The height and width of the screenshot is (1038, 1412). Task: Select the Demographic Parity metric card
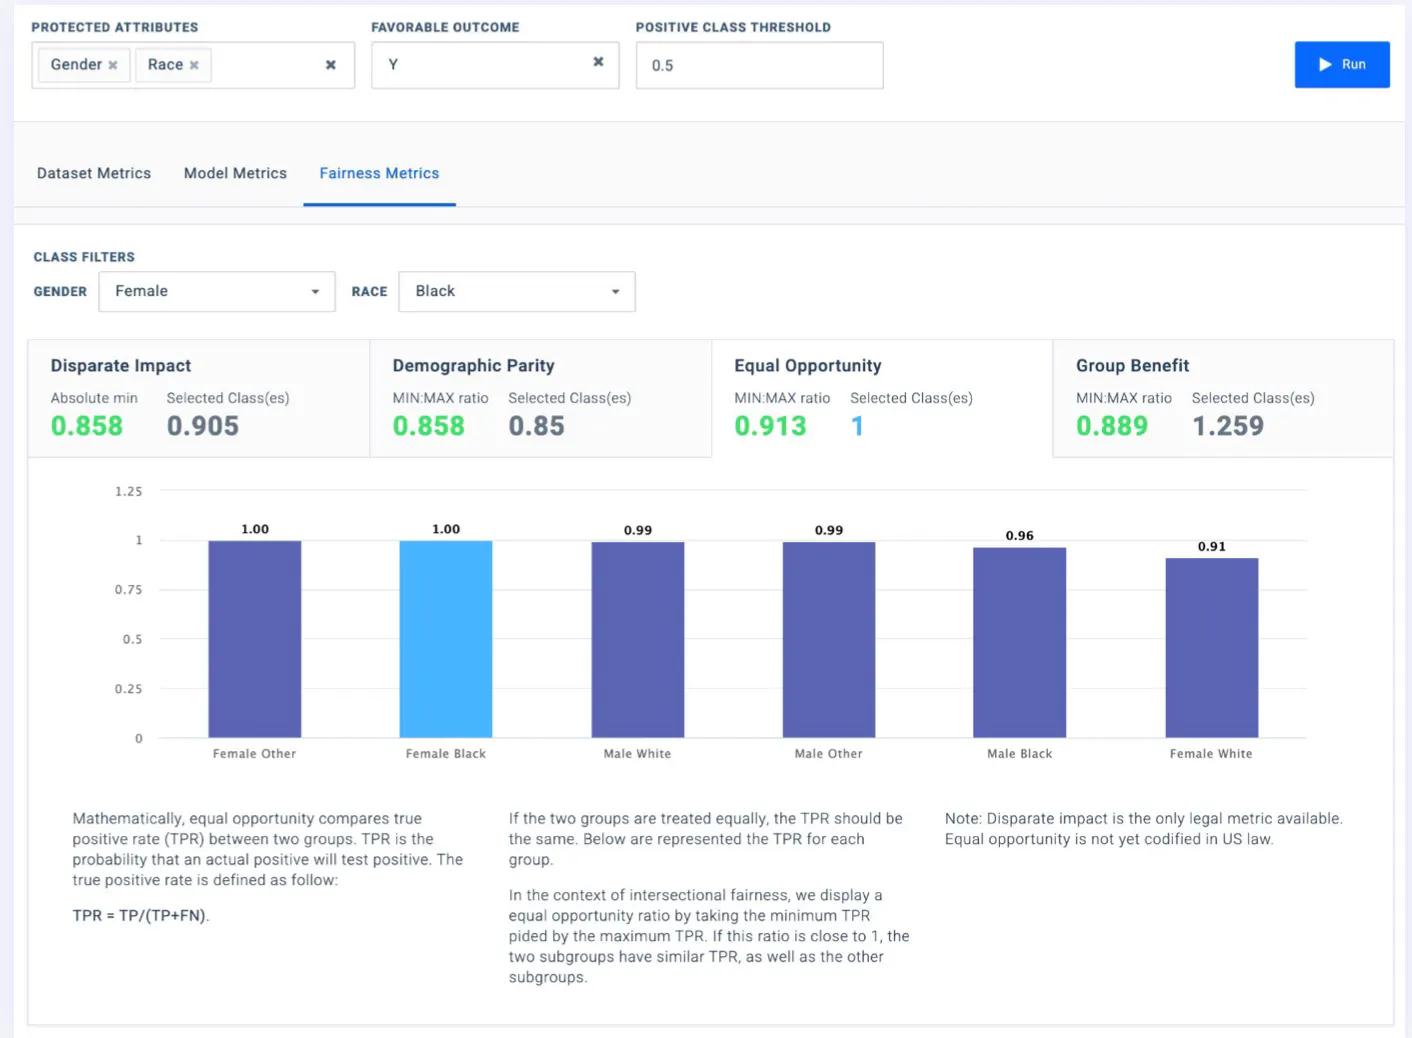[x=540, y=399]
